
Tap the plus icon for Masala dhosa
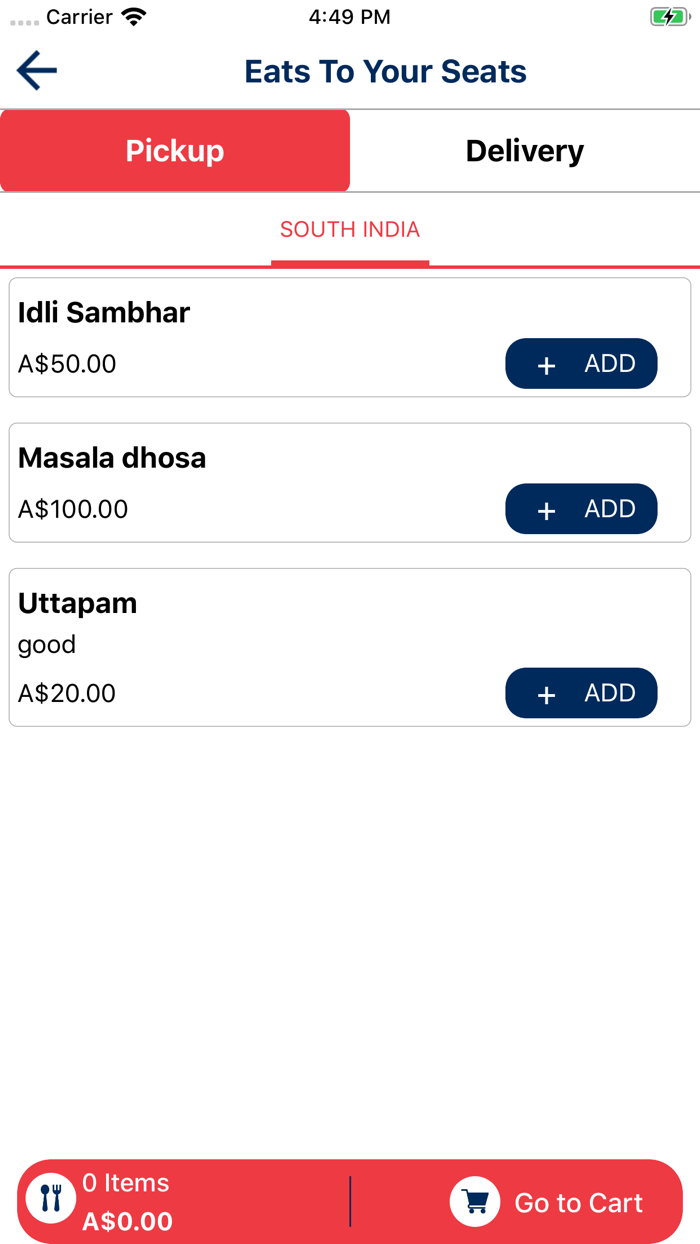point(546,510)
